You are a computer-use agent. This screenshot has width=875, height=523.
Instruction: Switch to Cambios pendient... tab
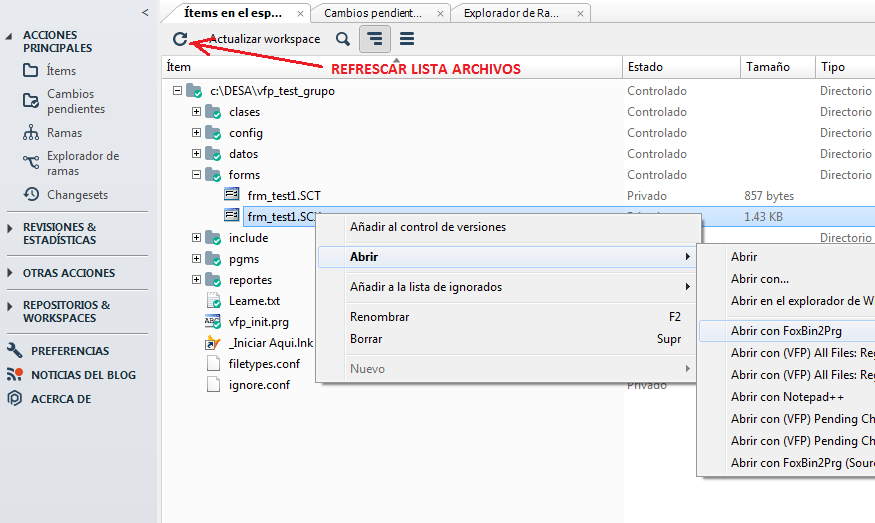(x=372, y=13)
